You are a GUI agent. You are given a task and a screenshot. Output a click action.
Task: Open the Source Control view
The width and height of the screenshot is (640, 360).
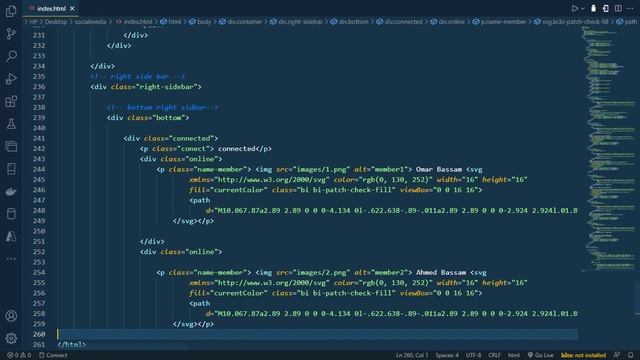click(x=11, y=33)
